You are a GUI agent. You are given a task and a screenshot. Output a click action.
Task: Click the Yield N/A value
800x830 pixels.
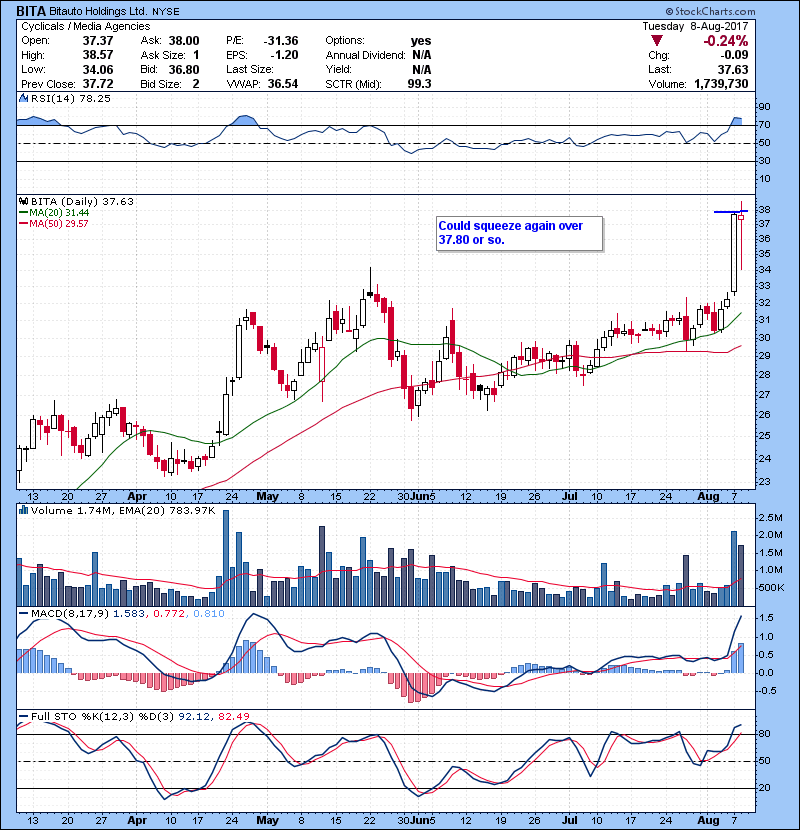(421, 69)
